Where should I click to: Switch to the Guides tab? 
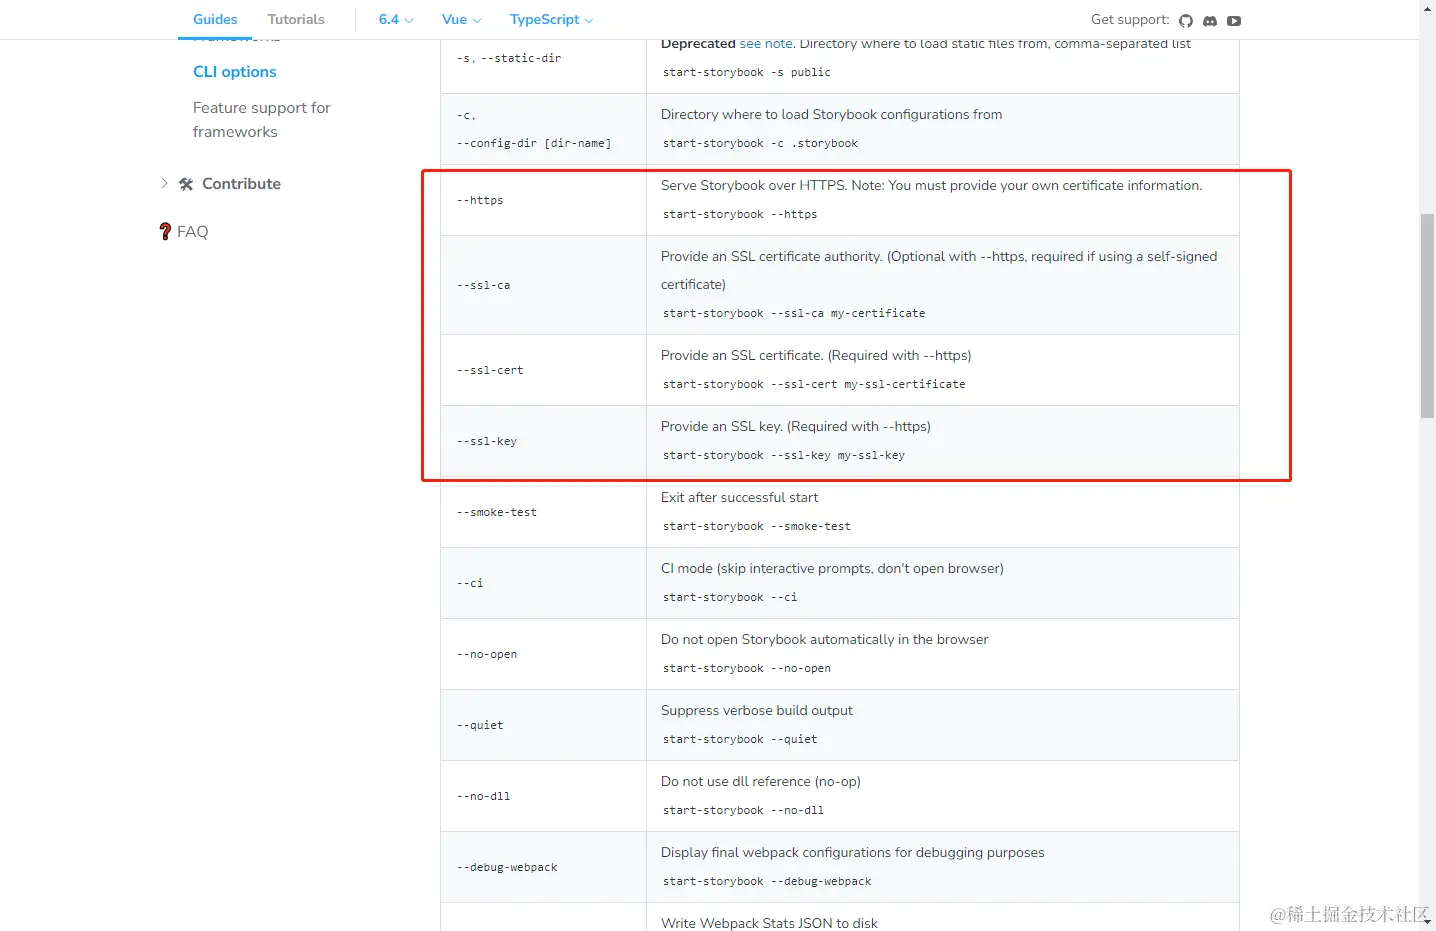[215, 19]
